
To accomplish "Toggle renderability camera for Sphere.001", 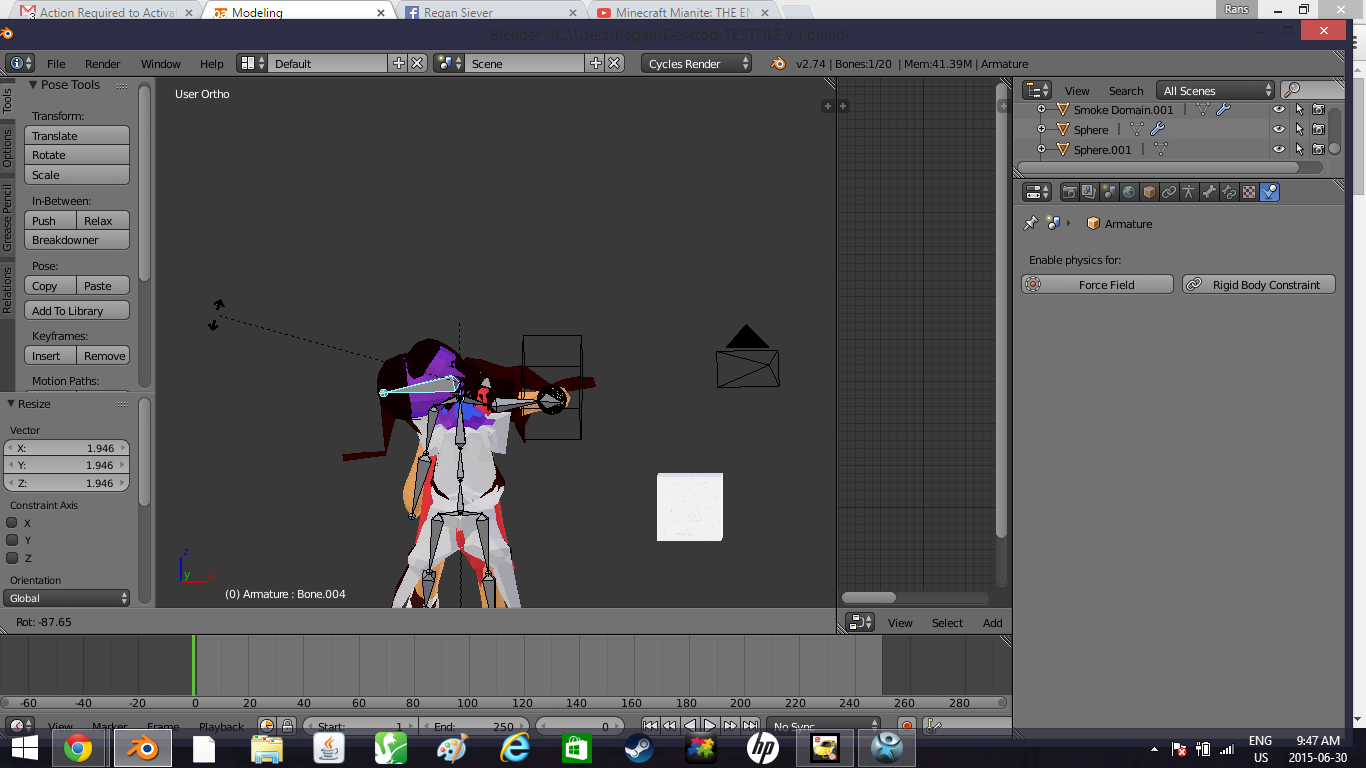I will 1318,149.
